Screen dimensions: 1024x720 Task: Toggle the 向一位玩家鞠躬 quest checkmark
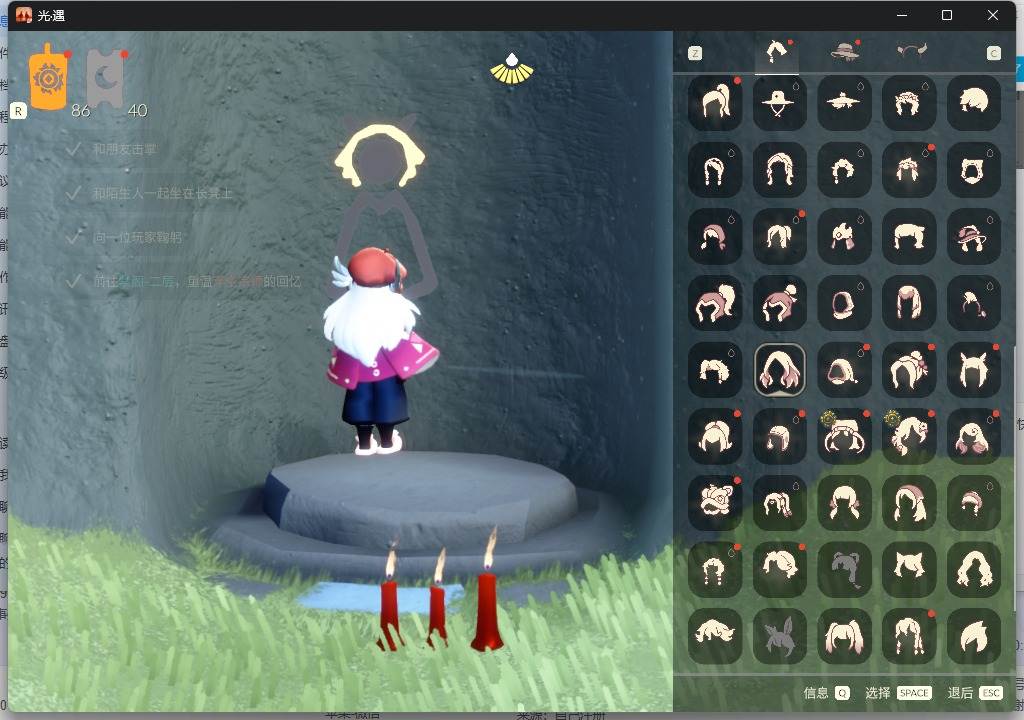[73, 237]
